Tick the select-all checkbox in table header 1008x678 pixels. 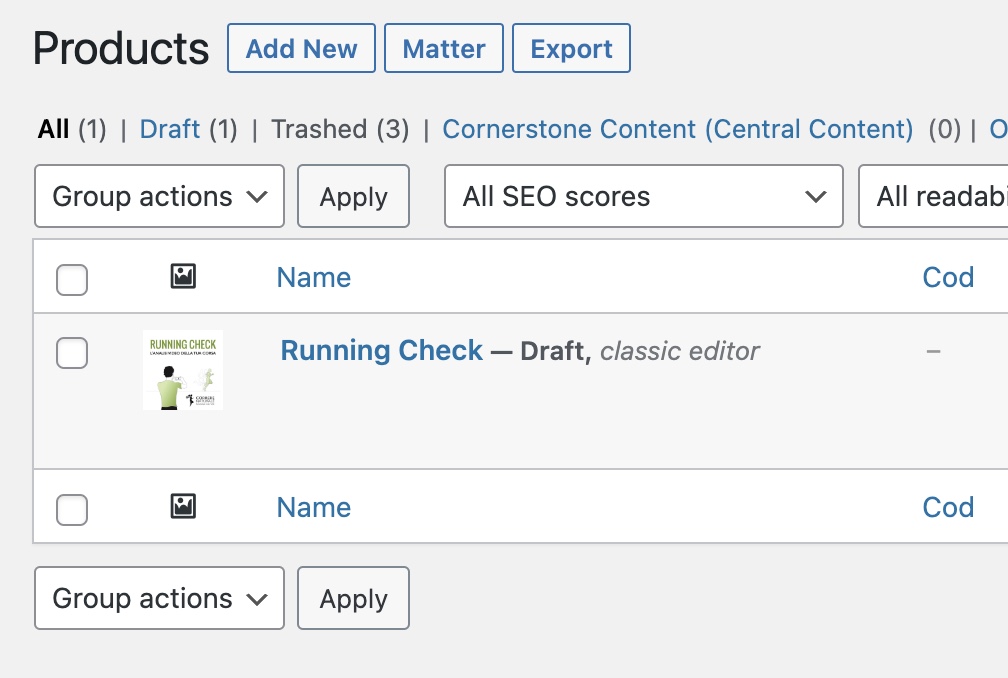(x=72, y=280)
